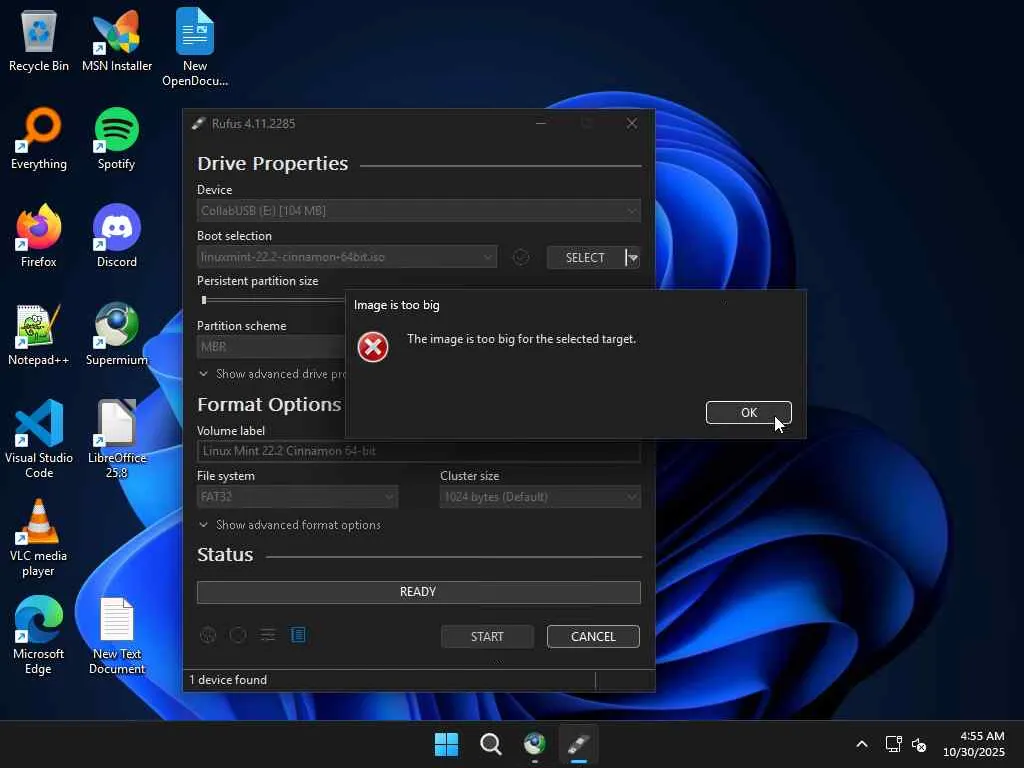
Task: Click Rufus taskbar icon
Action: (579, 744)
